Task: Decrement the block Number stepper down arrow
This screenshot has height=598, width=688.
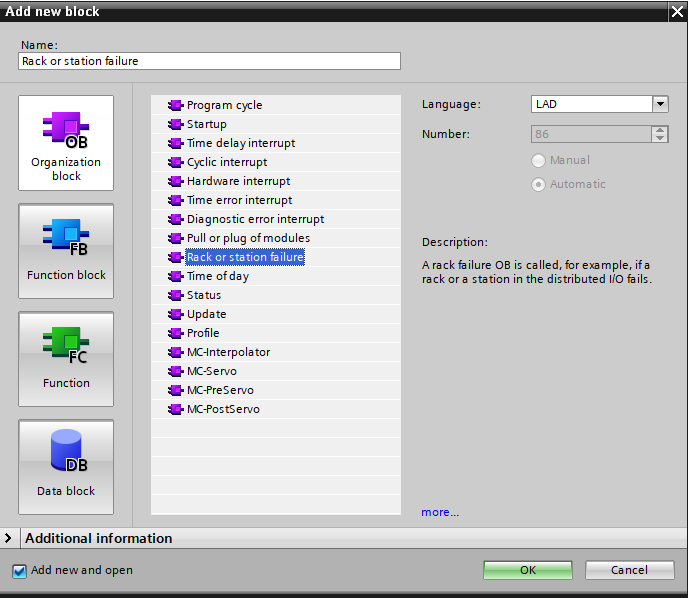Action: (660, 138)
